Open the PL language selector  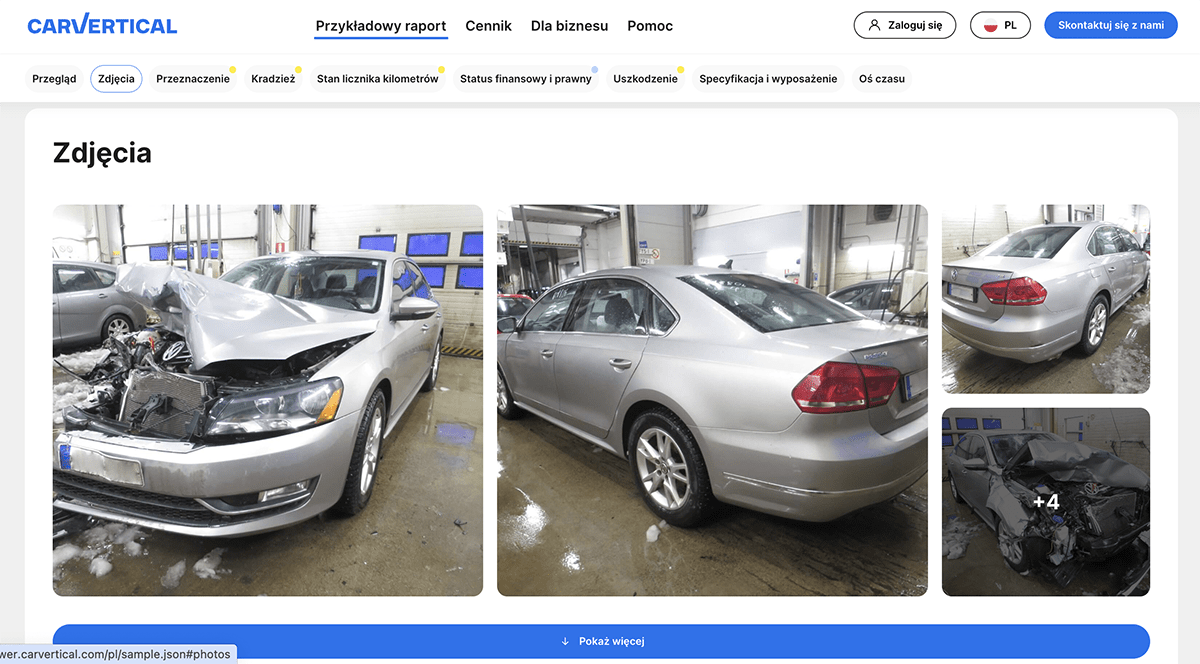click(x=1000, y=25)
